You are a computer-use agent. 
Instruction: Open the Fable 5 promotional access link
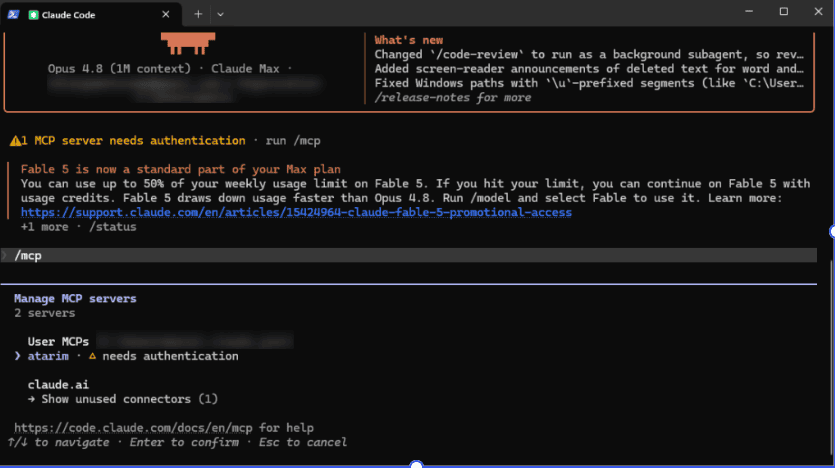point(296,212)
